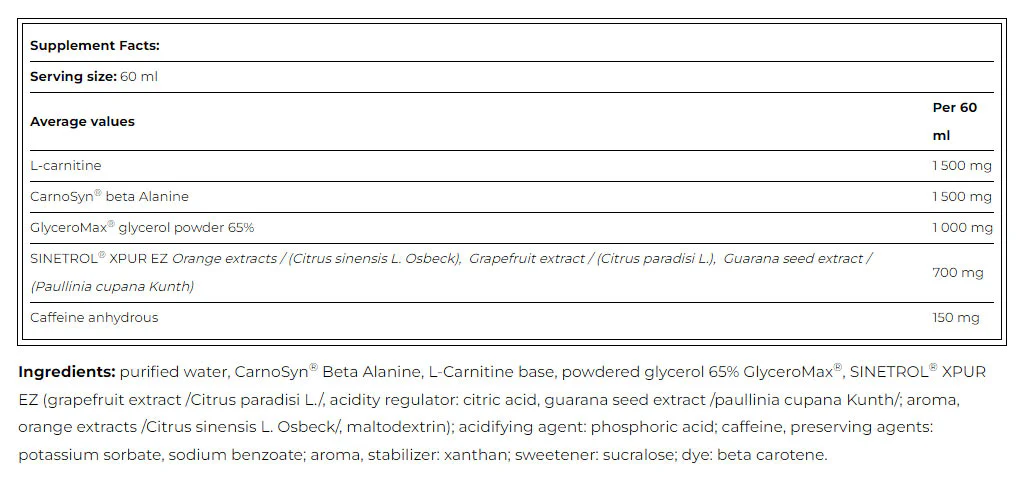This screenshot has width=1024, height=500.
Task: Click the 150 mg caffeine amount
Action: 955,318
